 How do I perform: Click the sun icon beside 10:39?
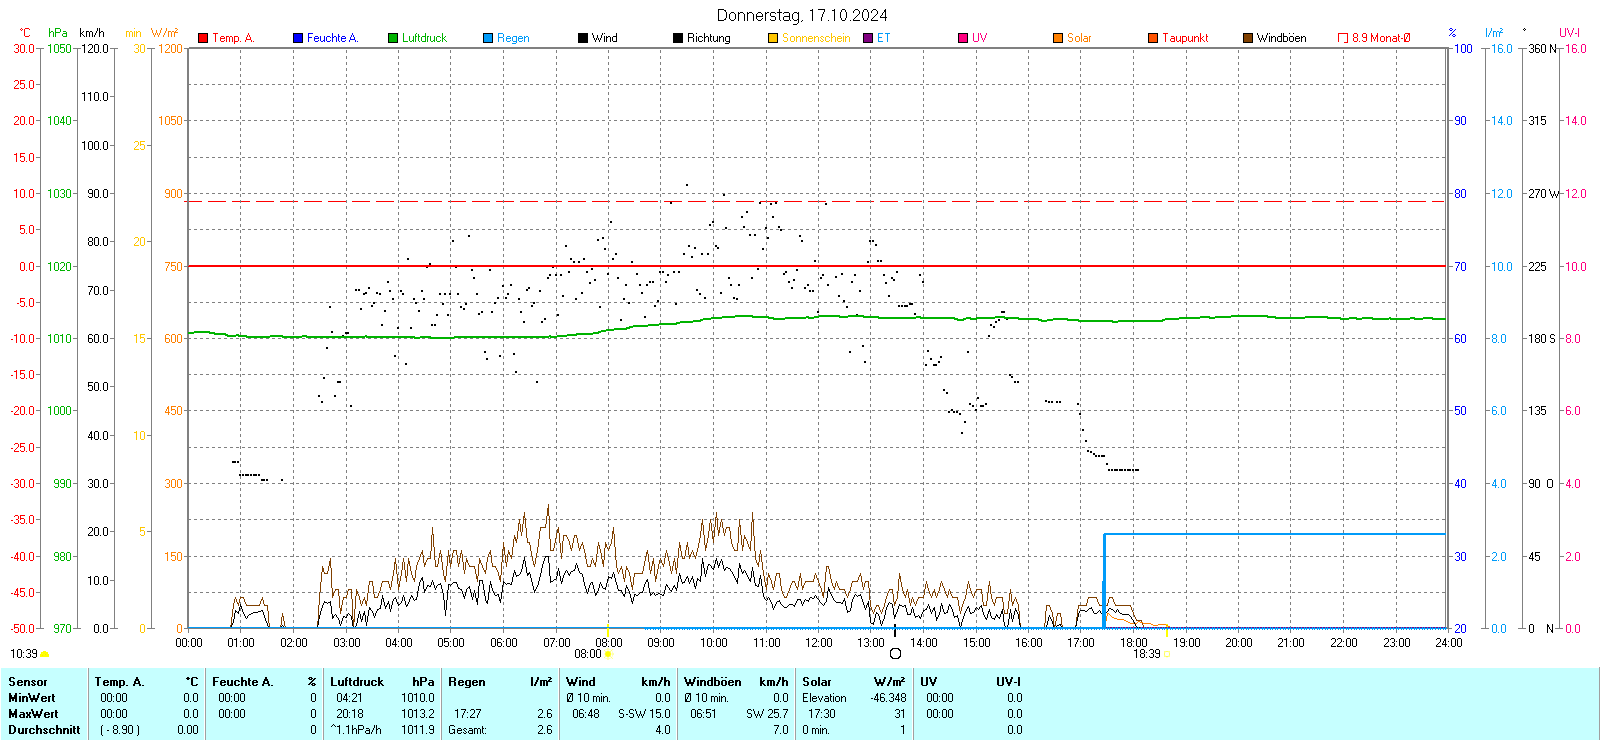(44, 654)
